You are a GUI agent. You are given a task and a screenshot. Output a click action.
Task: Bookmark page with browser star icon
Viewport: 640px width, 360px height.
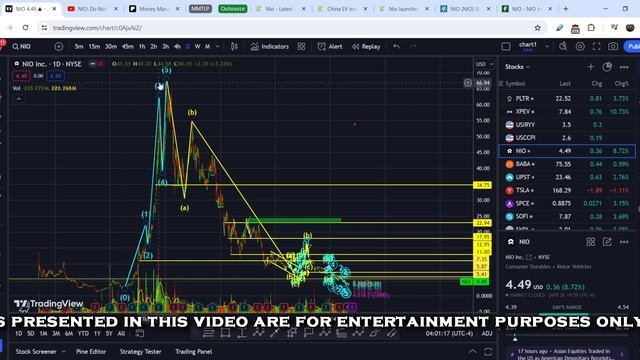538,28
